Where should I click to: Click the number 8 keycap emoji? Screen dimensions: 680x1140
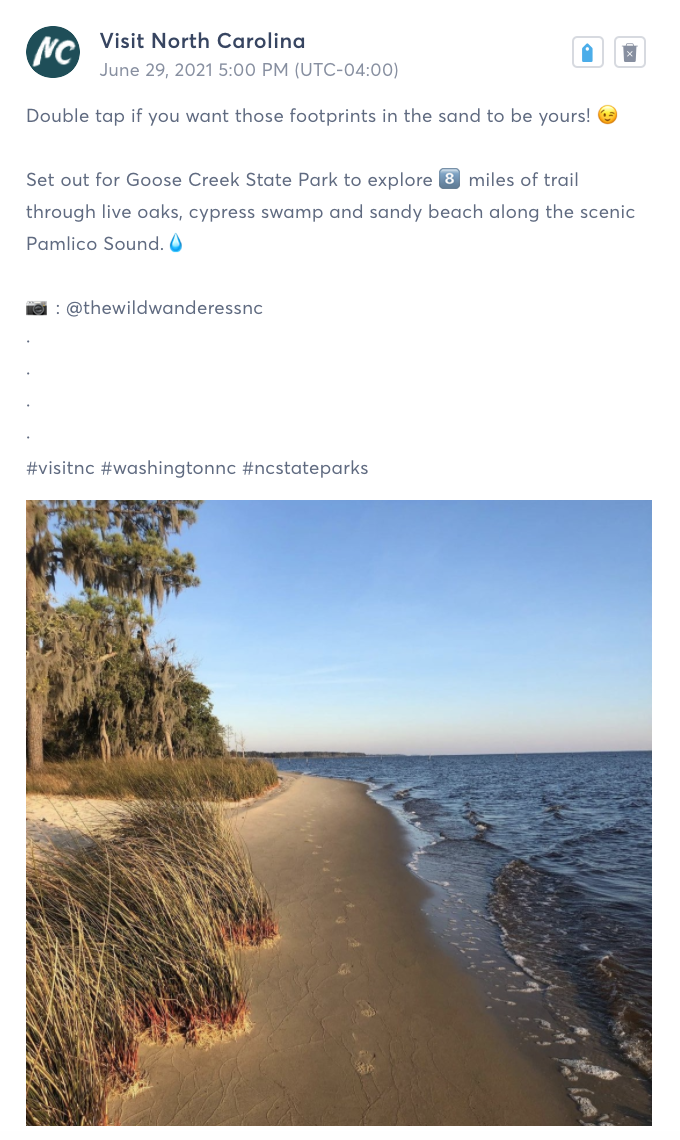(449, 180)
